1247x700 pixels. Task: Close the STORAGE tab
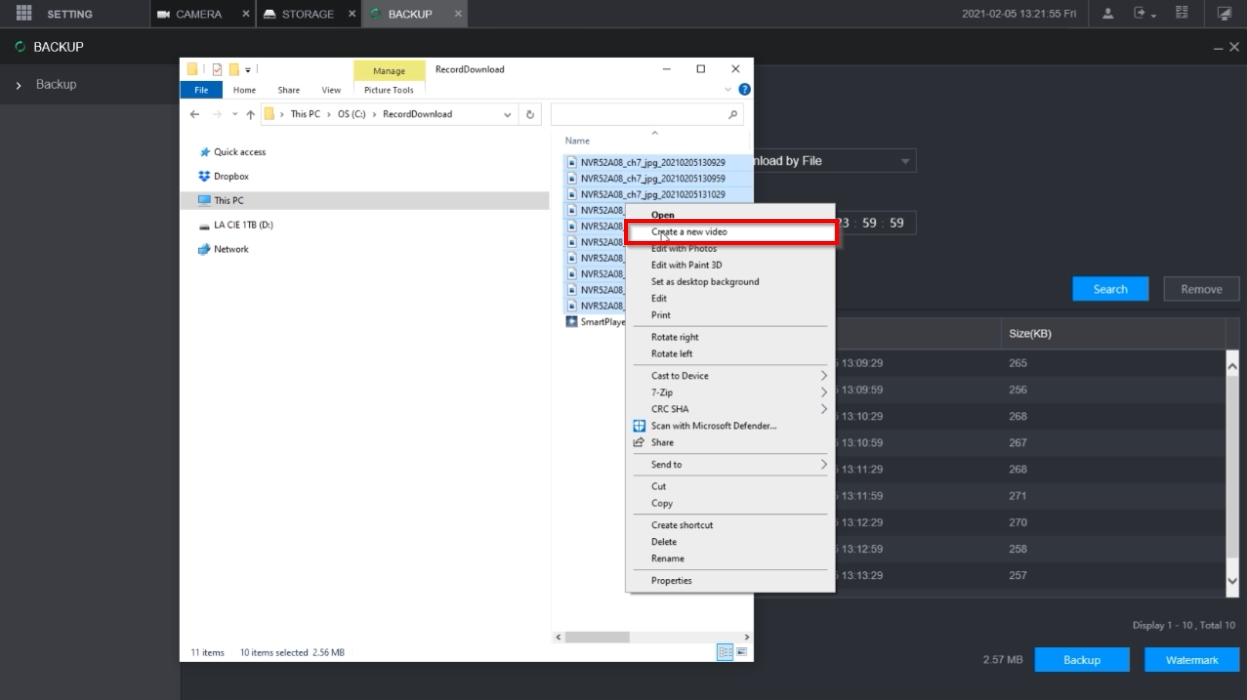[x=352, y=14]
